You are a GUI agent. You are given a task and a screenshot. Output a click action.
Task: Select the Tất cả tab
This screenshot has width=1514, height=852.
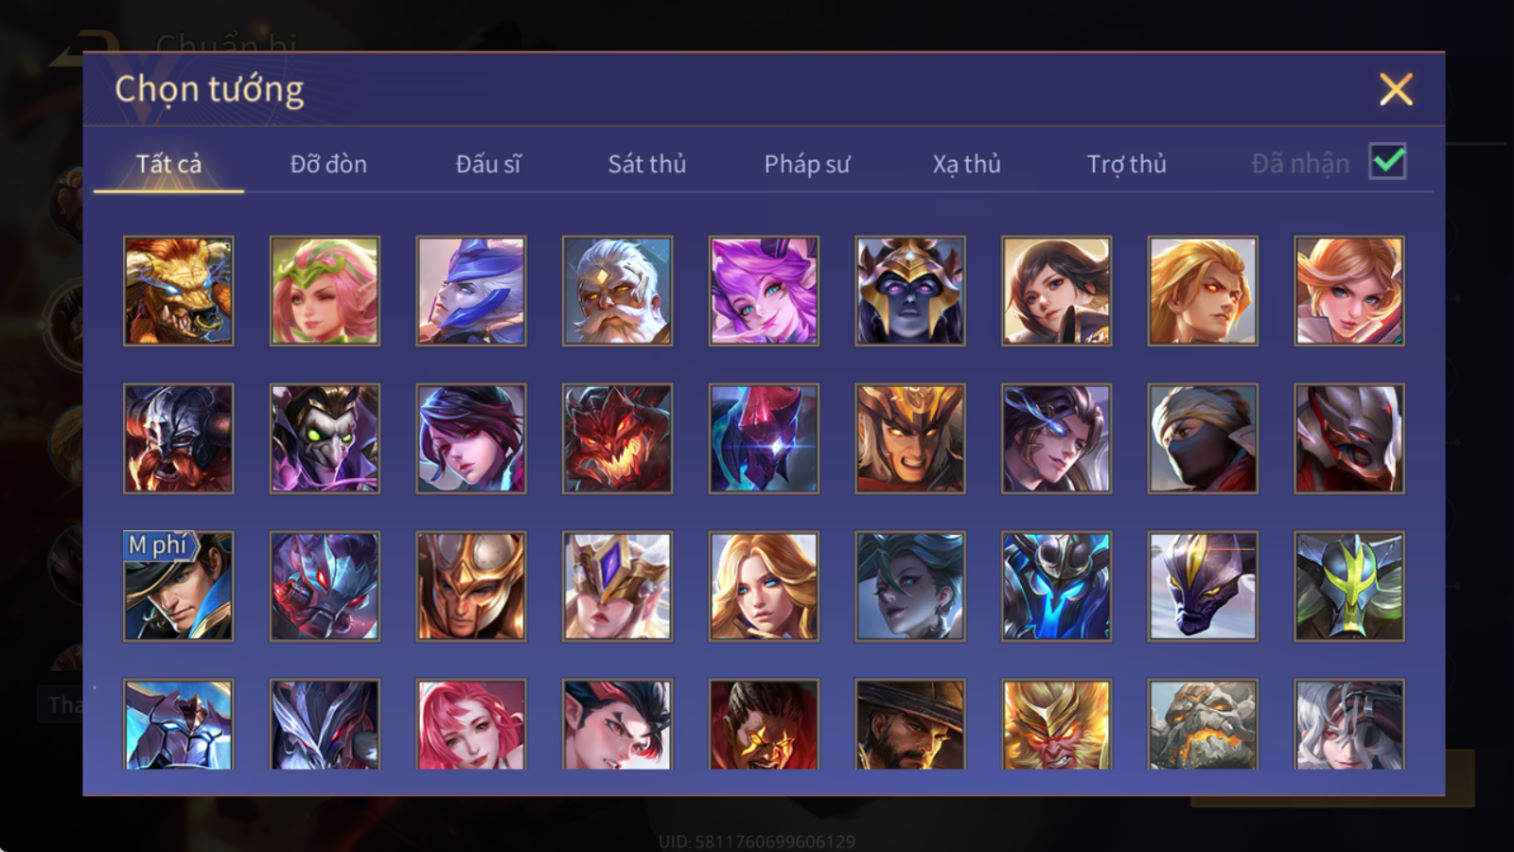pos(169,164)
